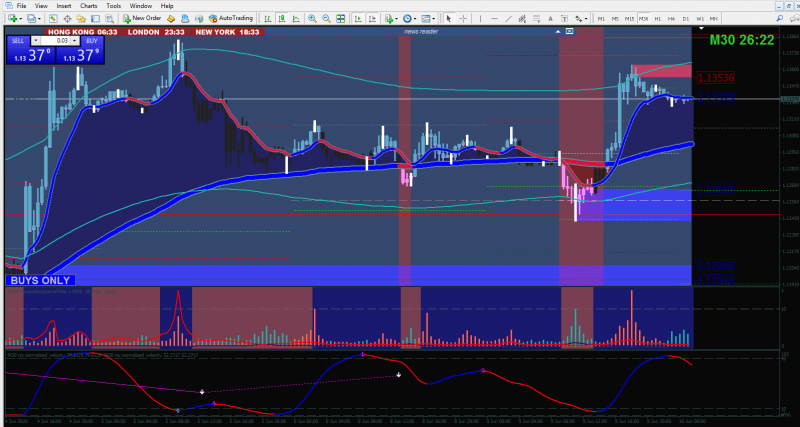Expand the New Chart dropdown arrow

21,19
